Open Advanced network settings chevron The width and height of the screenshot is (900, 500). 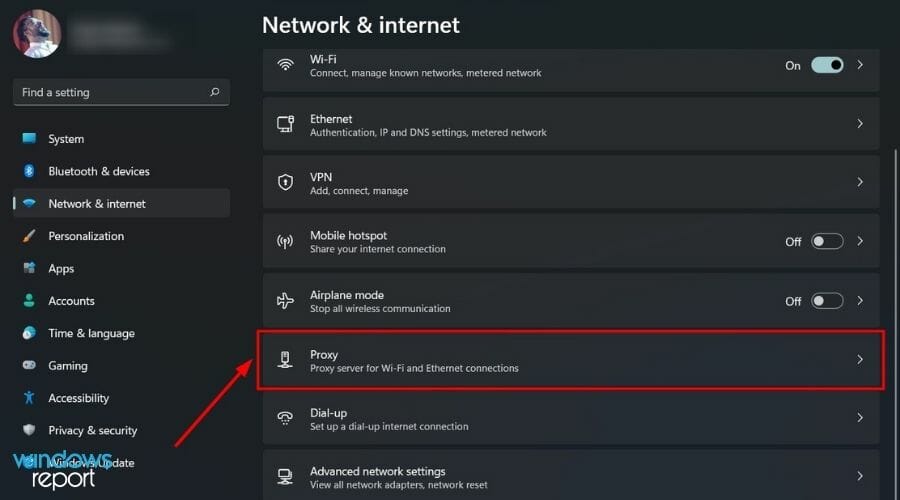(x=859, y=477)
